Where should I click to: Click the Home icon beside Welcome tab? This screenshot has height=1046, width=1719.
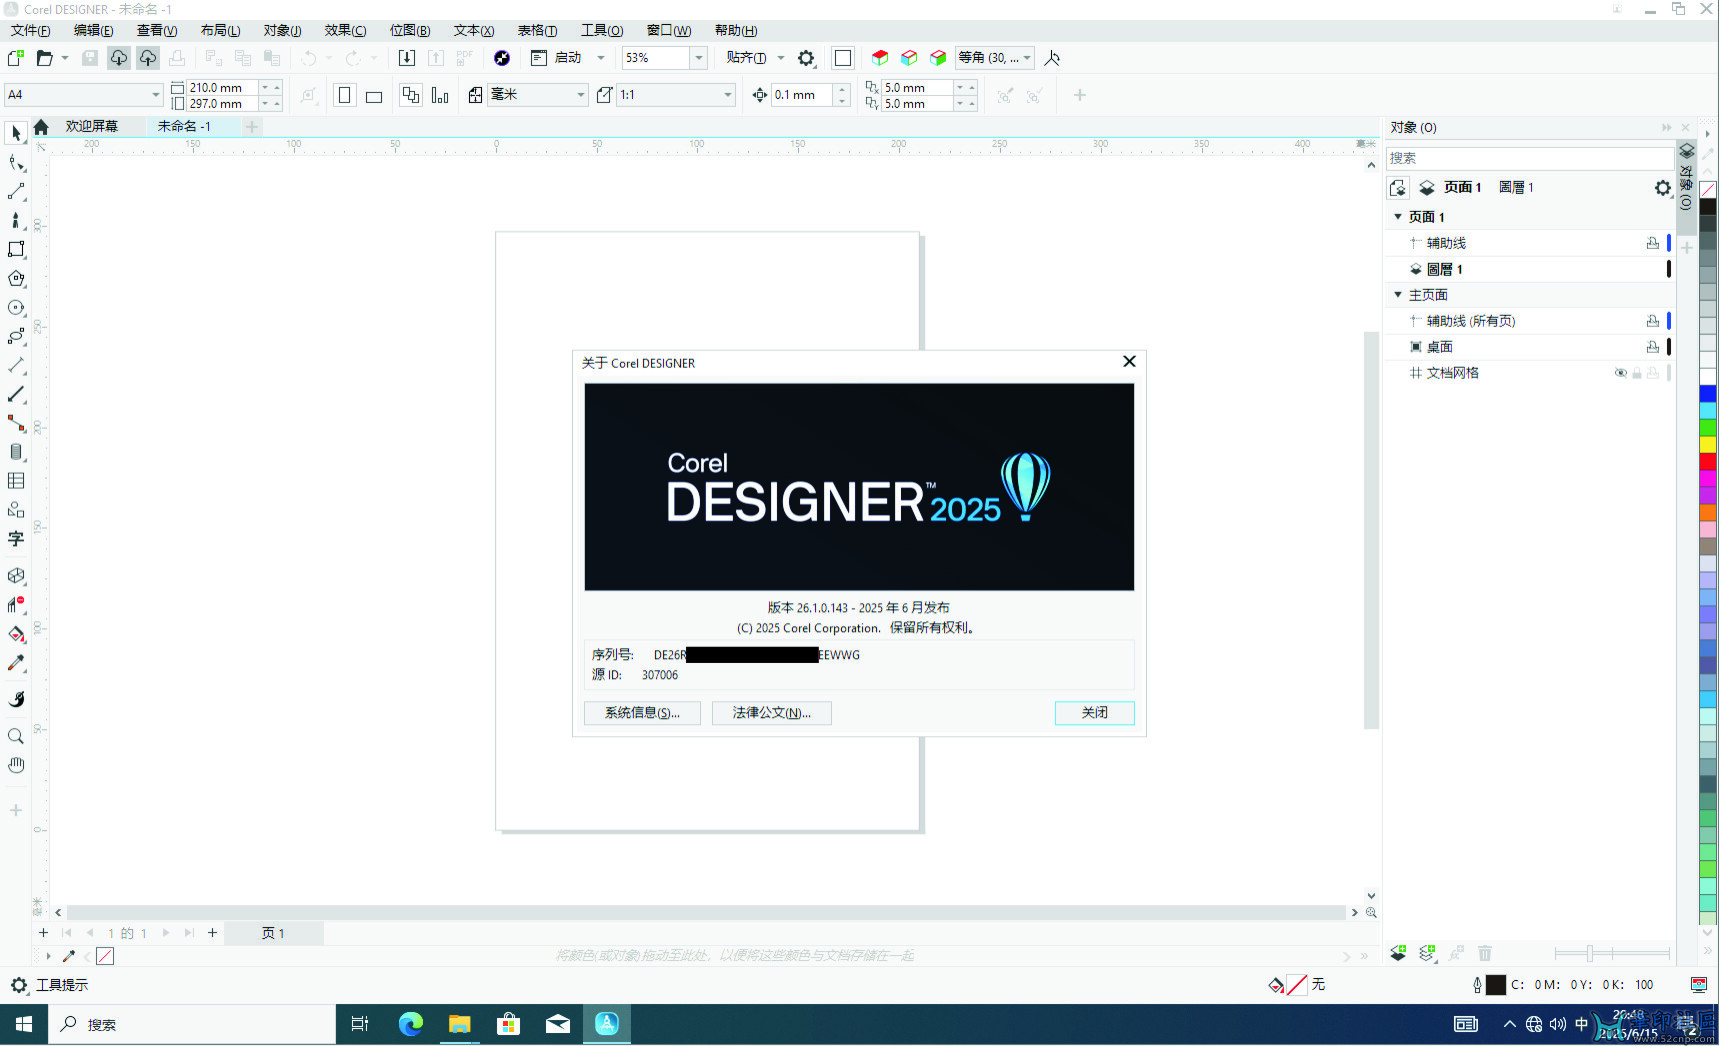[x=41, y=127]
